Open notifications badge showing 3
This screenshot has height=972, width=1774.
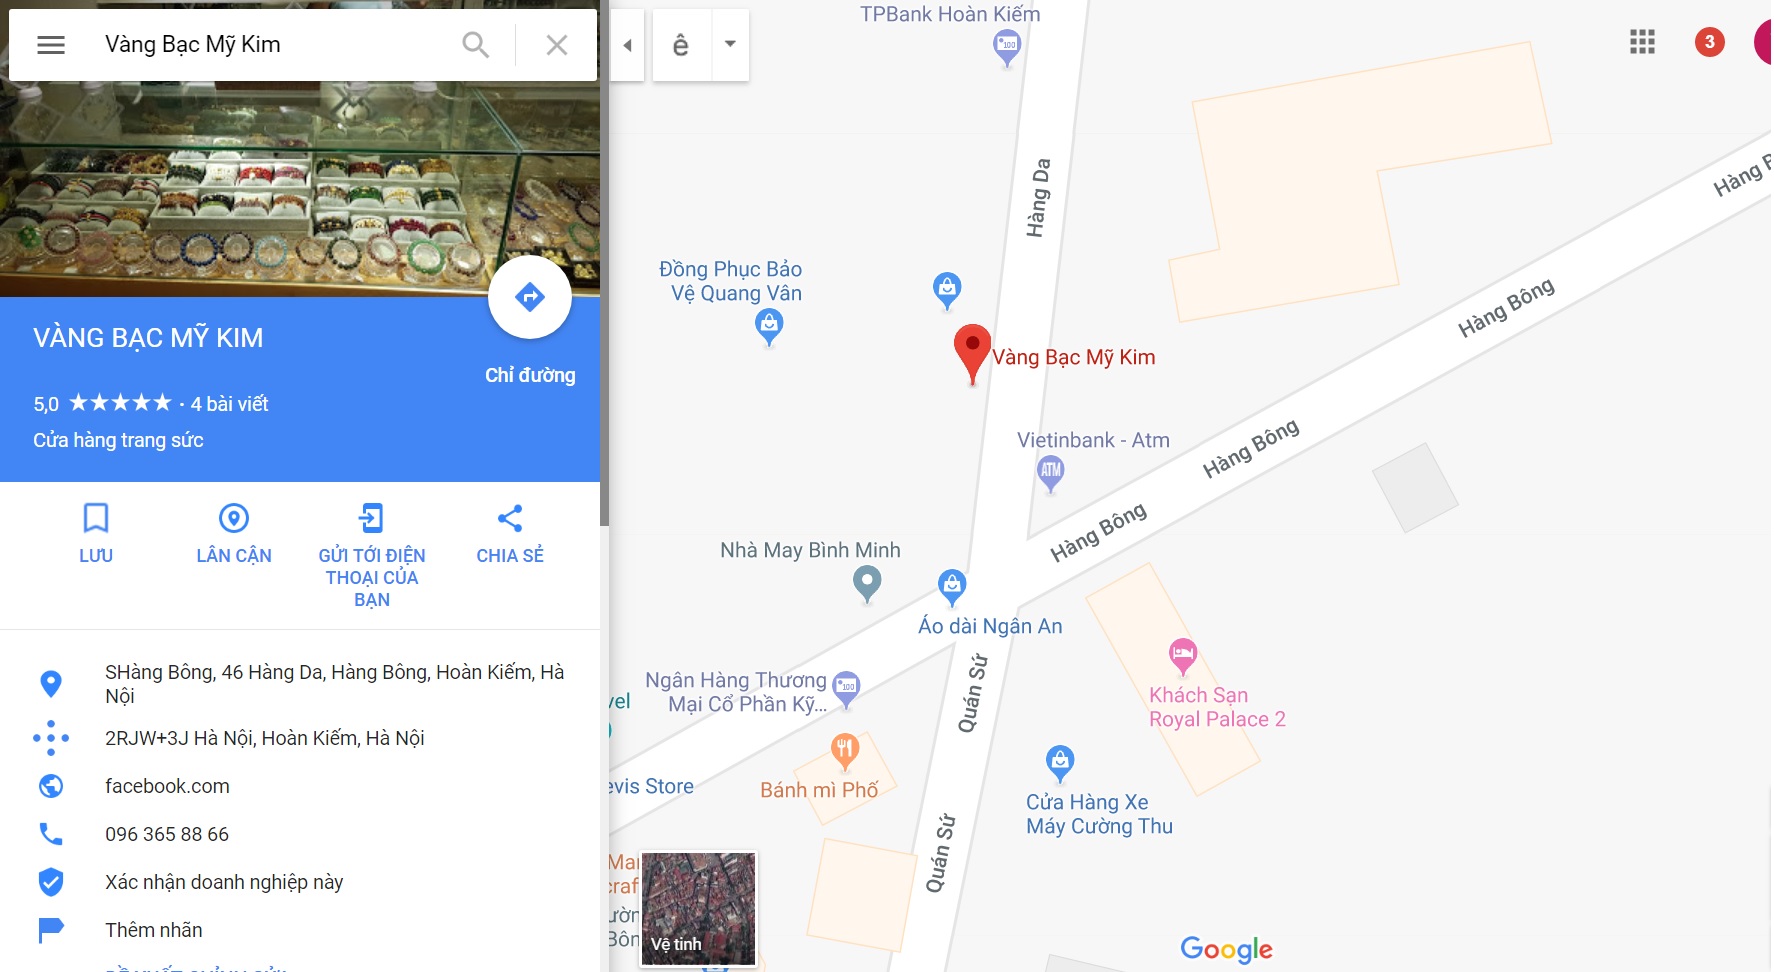pos(1710,42)
